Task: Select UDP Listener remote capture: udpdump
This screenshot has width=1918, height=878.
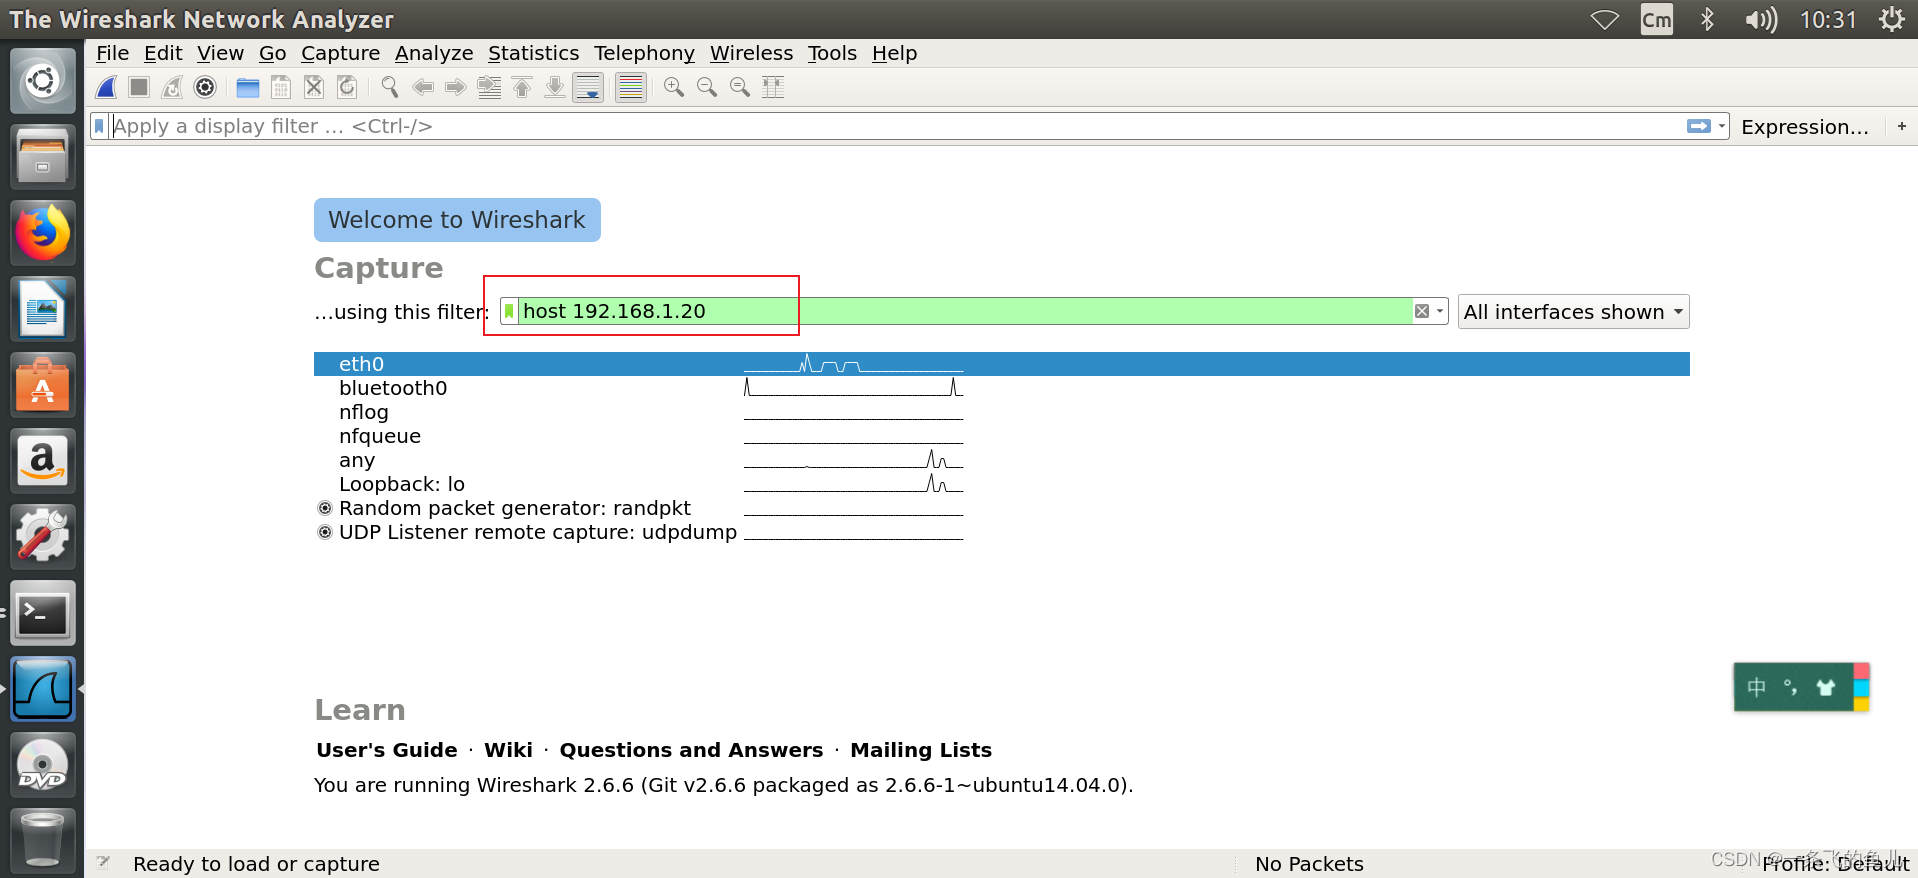Action: point(1002,532)
